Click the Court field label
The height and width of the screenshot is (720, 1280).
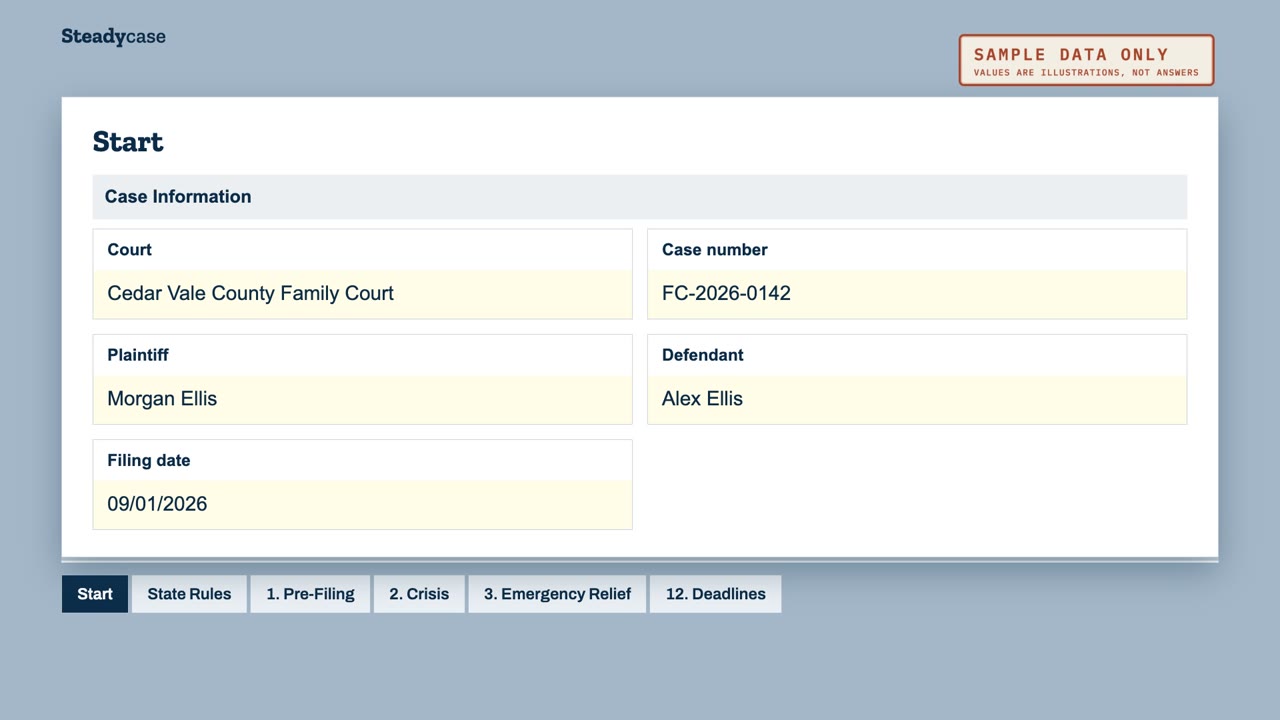[130, 250]
